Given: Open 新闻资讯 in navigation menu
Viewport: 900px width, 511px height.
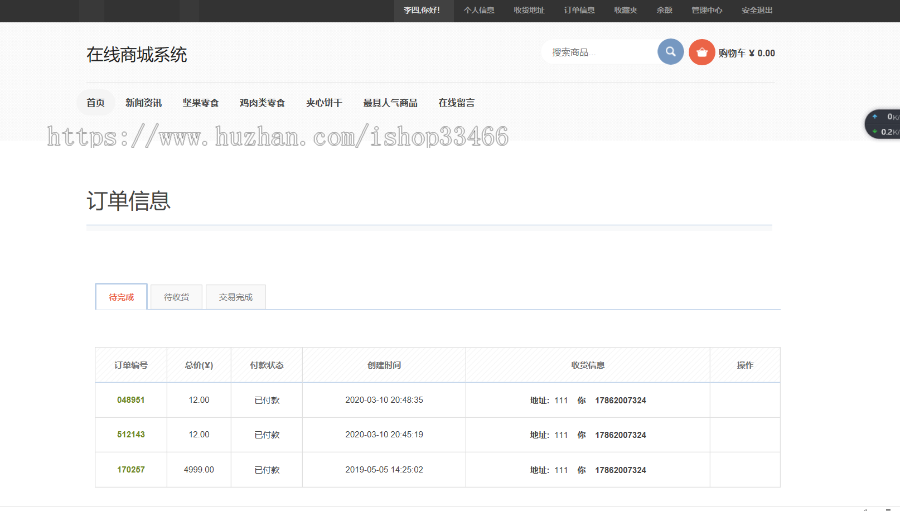Looking at the screenshot, I should click(143, 103).
